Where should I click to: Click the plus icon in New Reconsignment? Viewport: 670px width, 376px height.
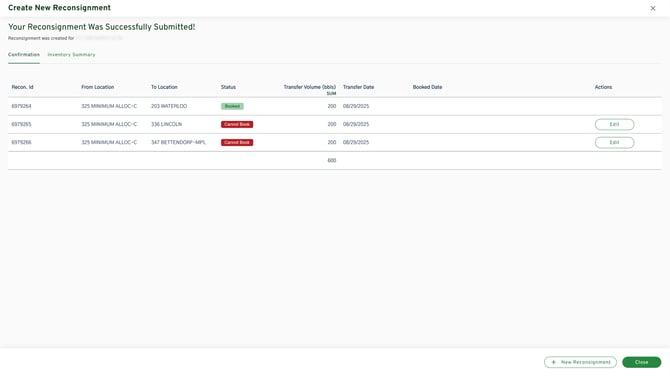(553, 362)
